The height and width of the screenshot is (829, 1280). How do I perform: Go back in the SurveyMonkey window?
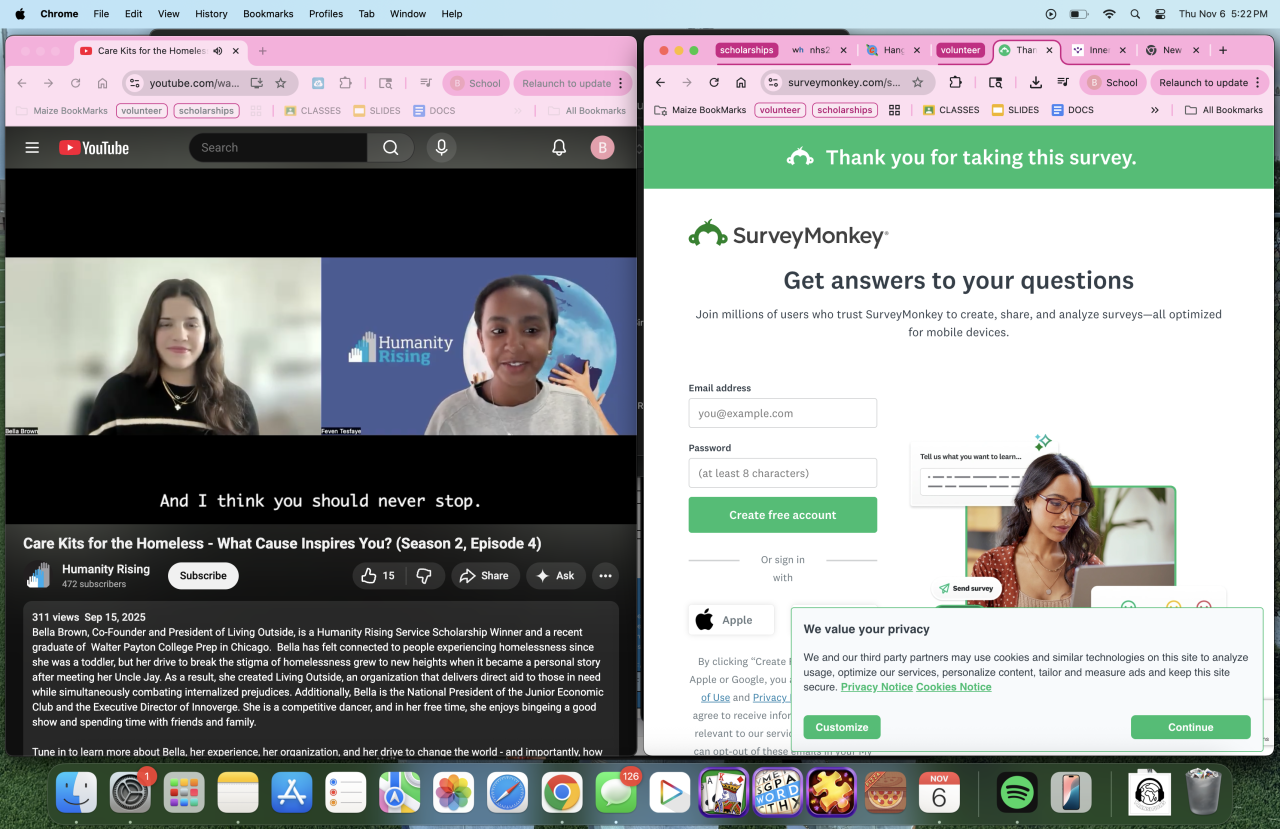pyautogui.click(x=660, y=83)
